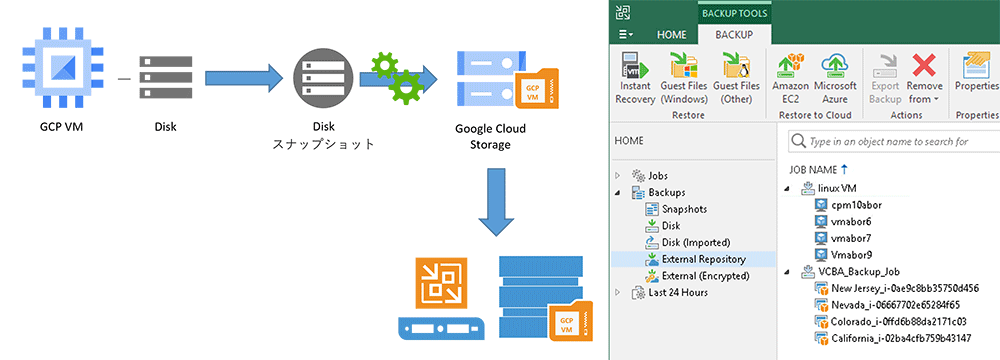Select the linux VM job row
The height and width of the screenshot is (360, 1000).
click(837, 188)
